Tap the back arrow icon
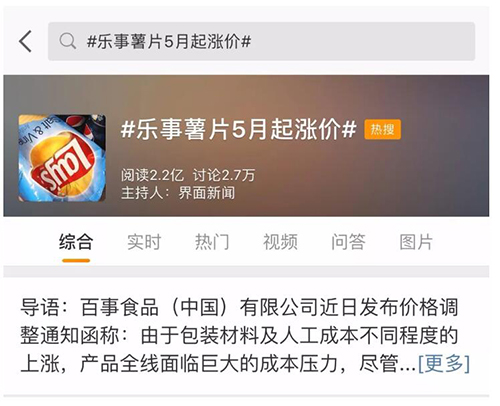Image resolution: width=500 pixels, height=406 pixels. pos(25,41)
